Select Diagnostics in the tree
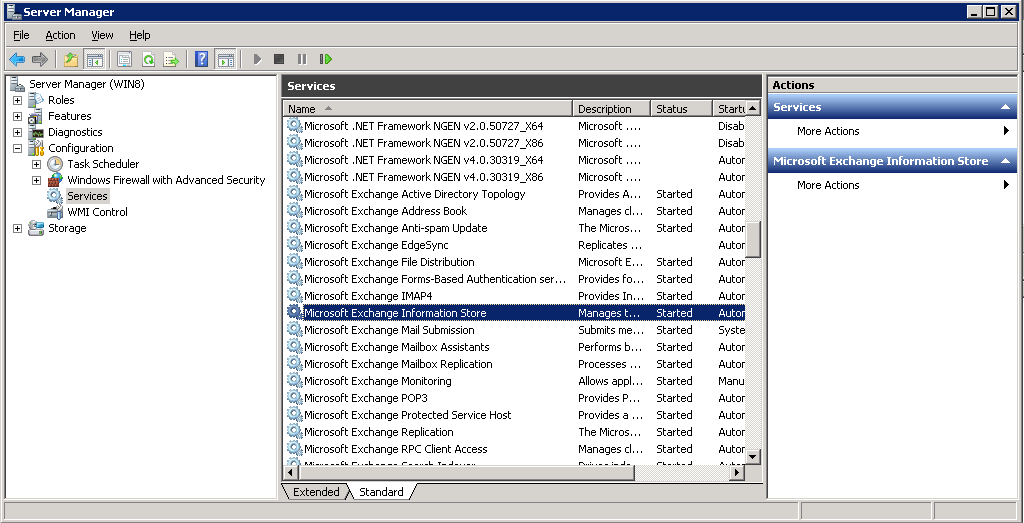Screen dimensions: 1024x523 tap(75, 132)
